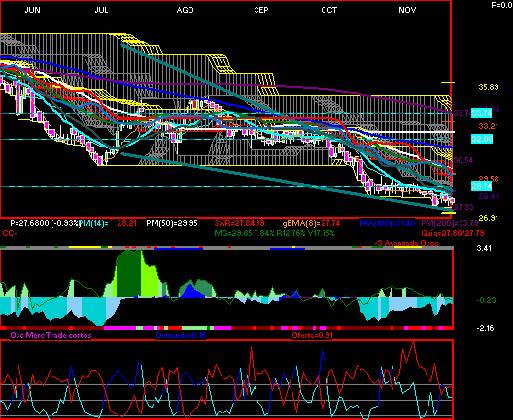The image size is (513, 420).
Task: Click the SEP month label
Action: tap(261, 10)
